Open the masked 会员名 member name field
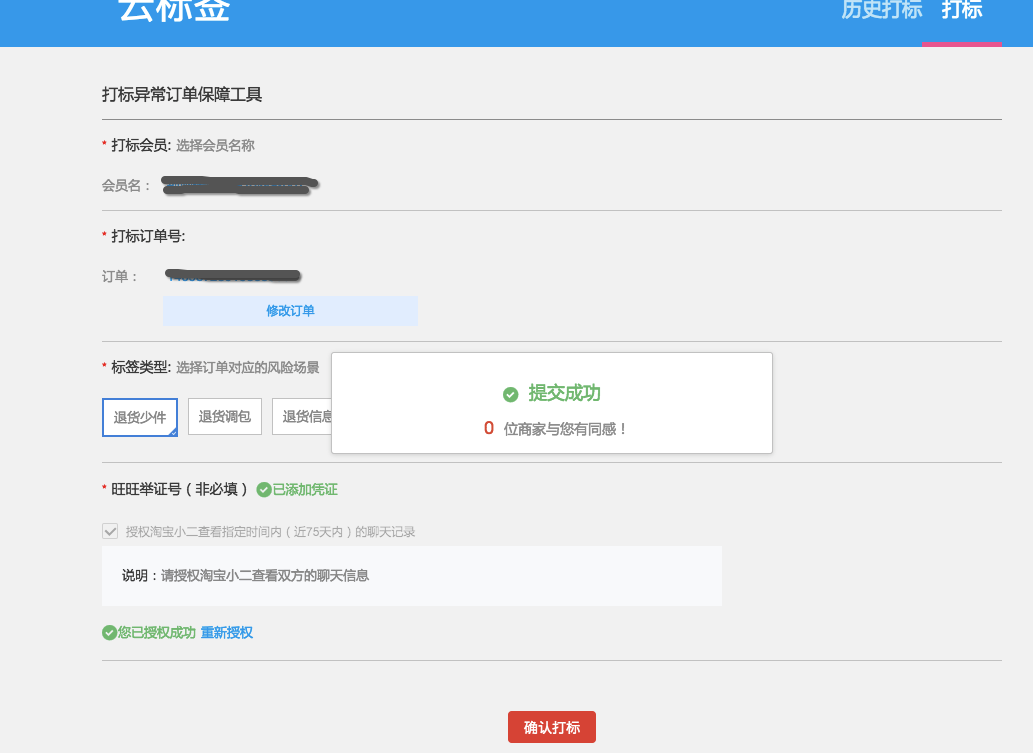 [240, 186]
